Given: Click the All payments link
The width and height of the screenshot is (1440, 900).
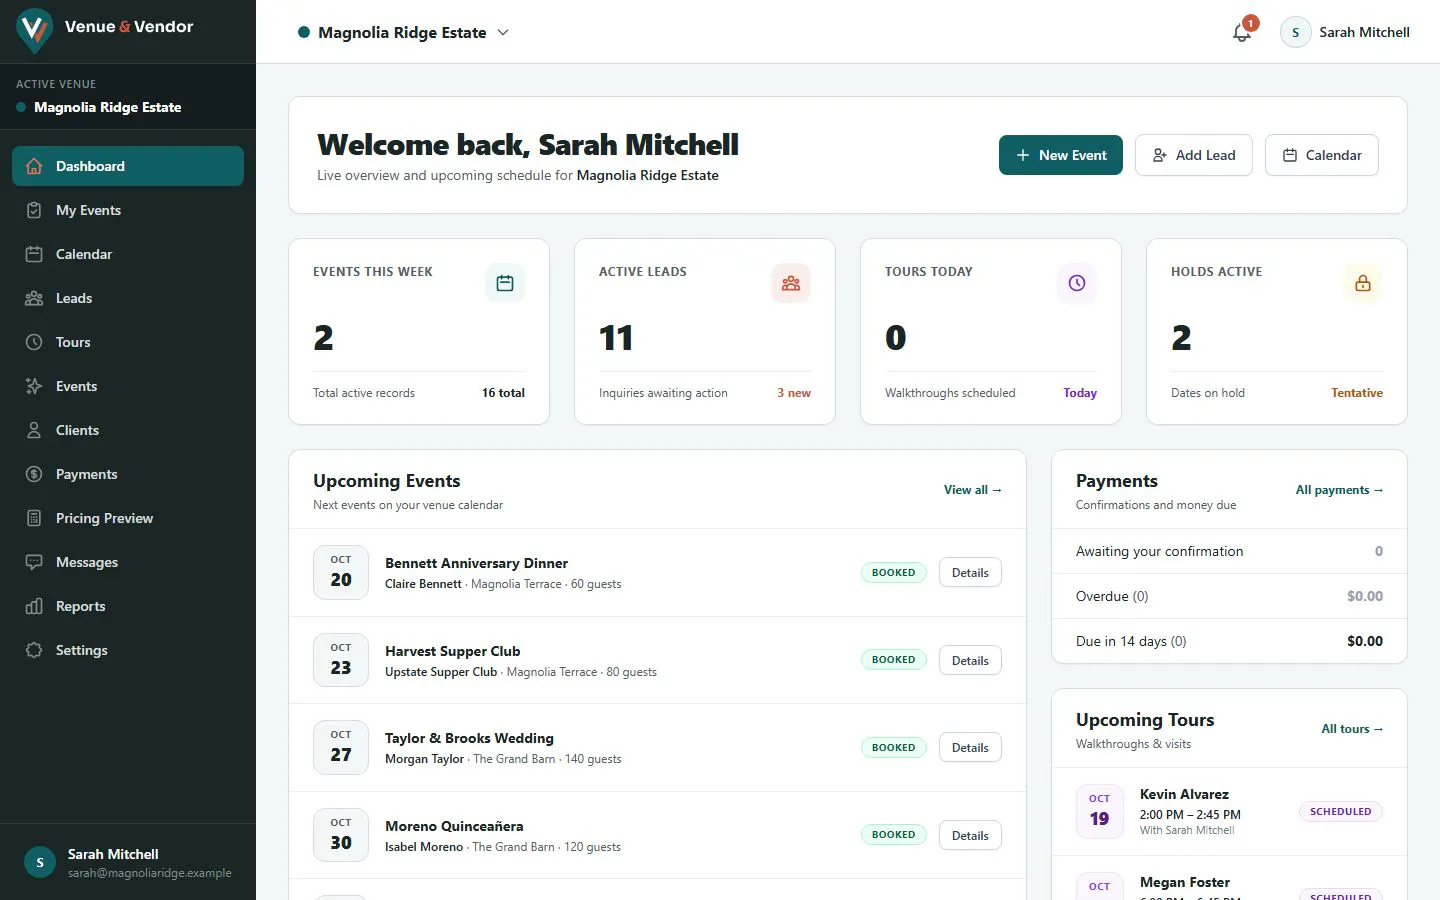Looking at the screenshot, I should click(1339, 490).
